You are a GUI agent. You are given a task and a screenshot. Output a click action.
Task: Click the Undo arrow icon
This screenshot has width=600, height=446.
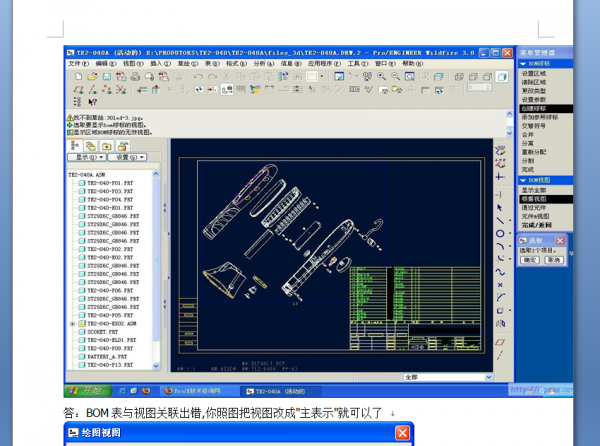tap(198, 77)
